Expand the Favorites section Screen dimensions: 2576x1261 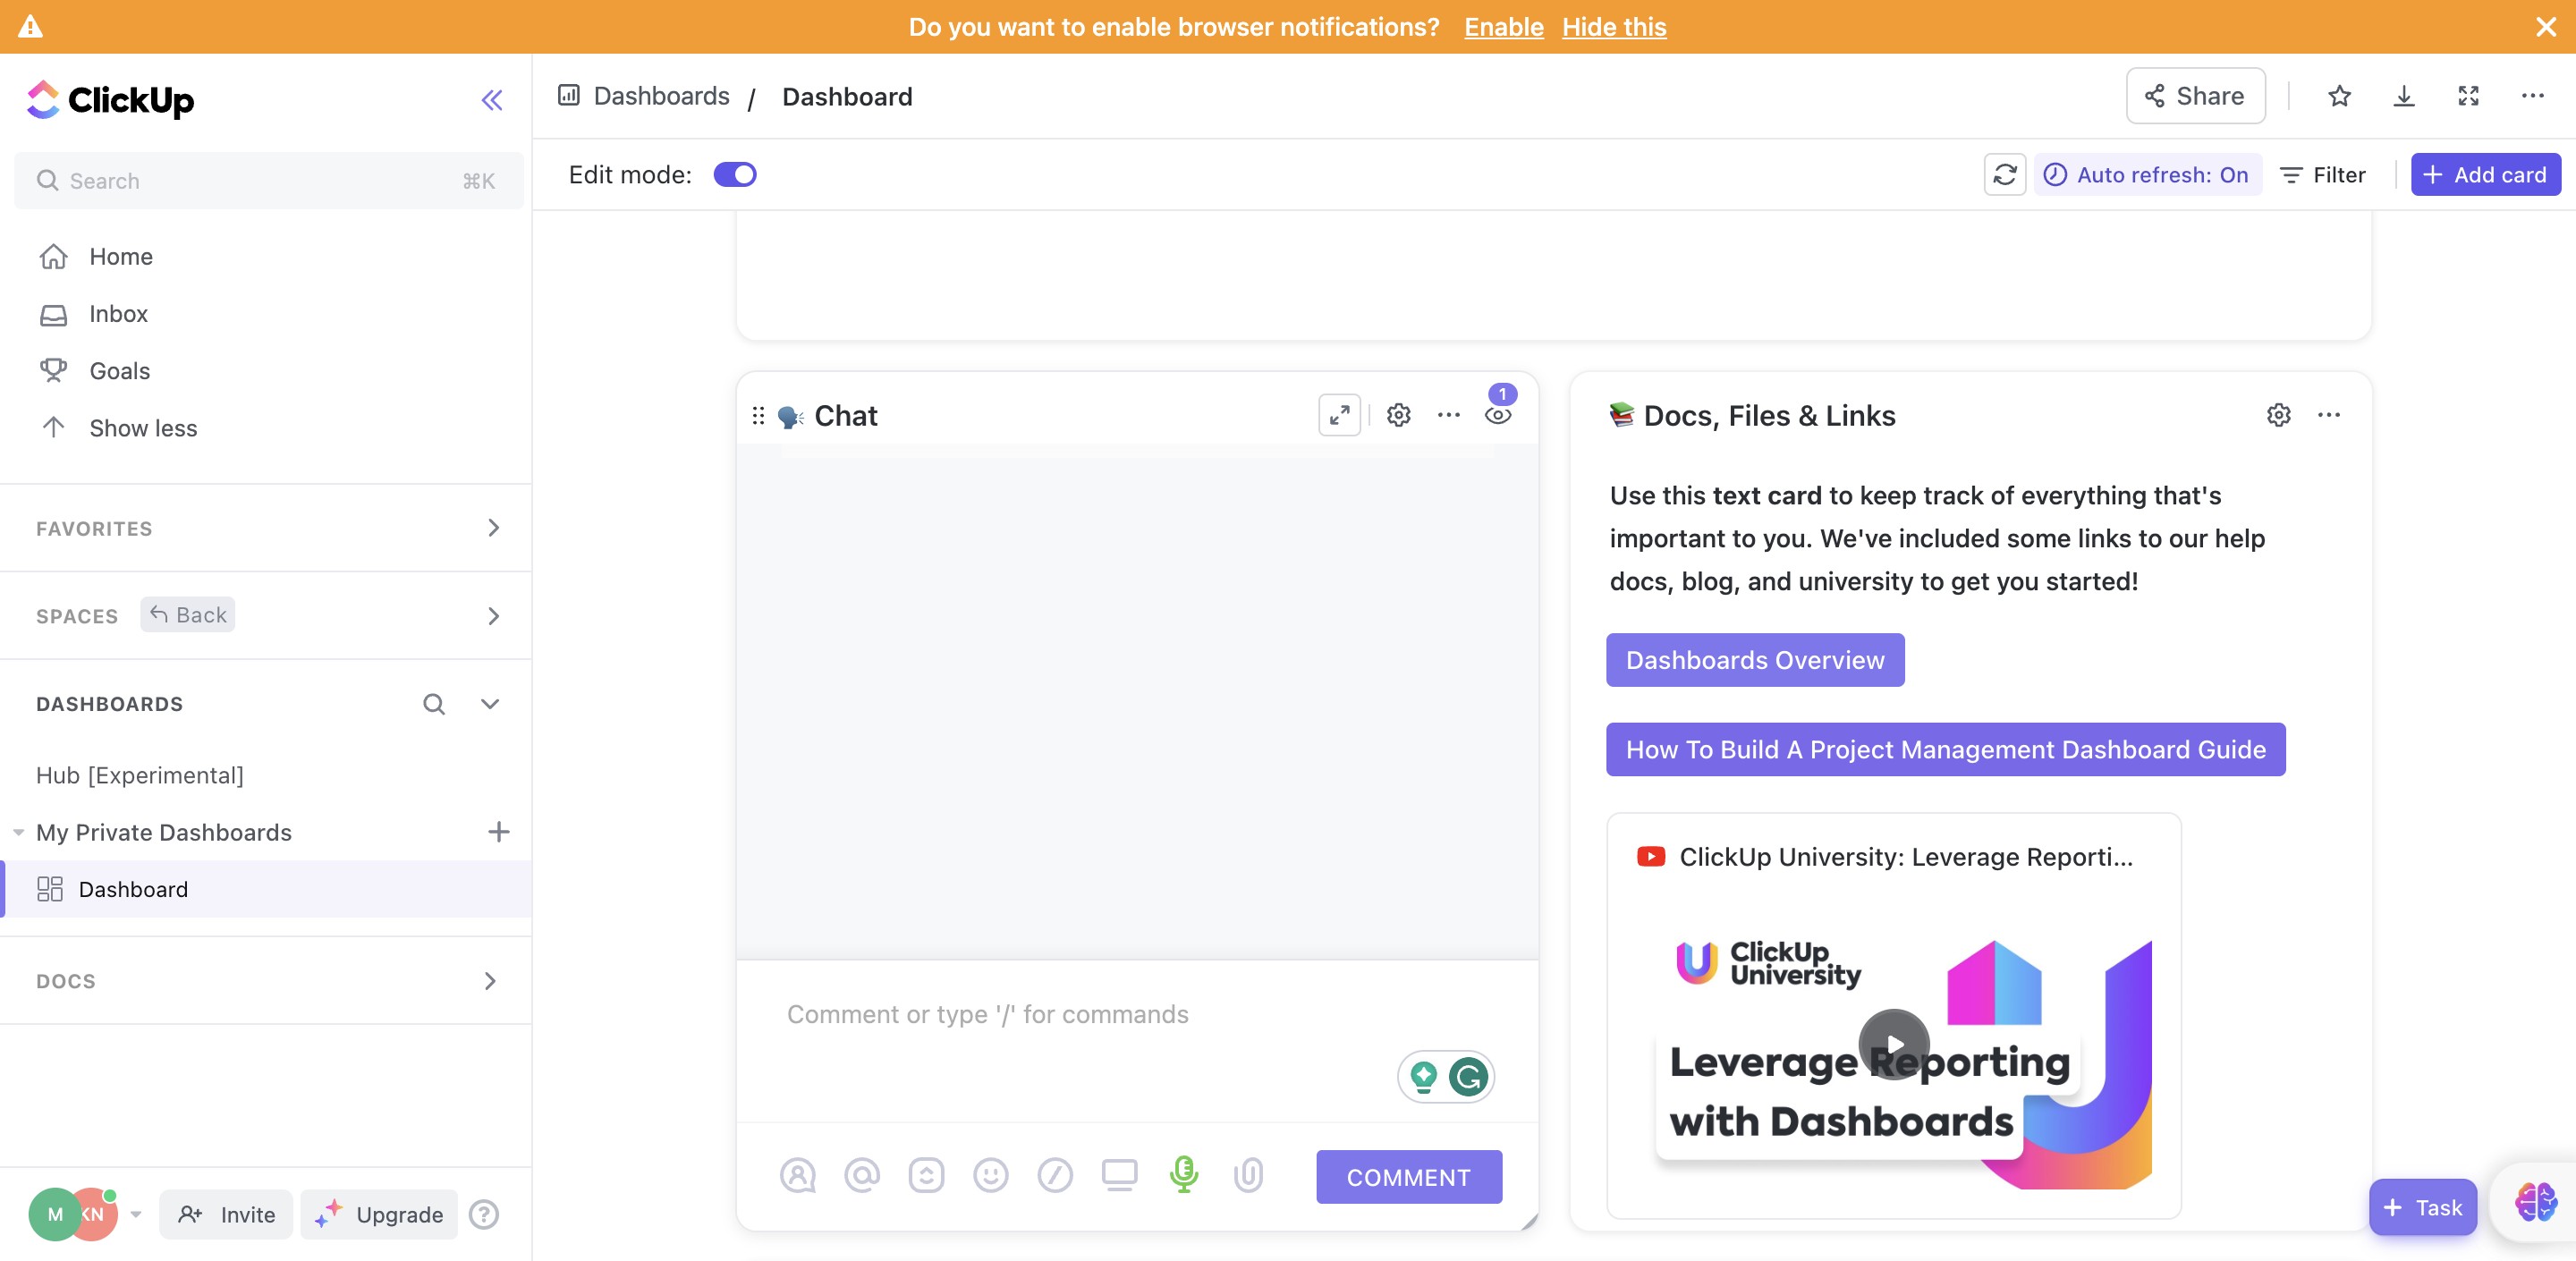pyautogui.click(x=493, y=528)
